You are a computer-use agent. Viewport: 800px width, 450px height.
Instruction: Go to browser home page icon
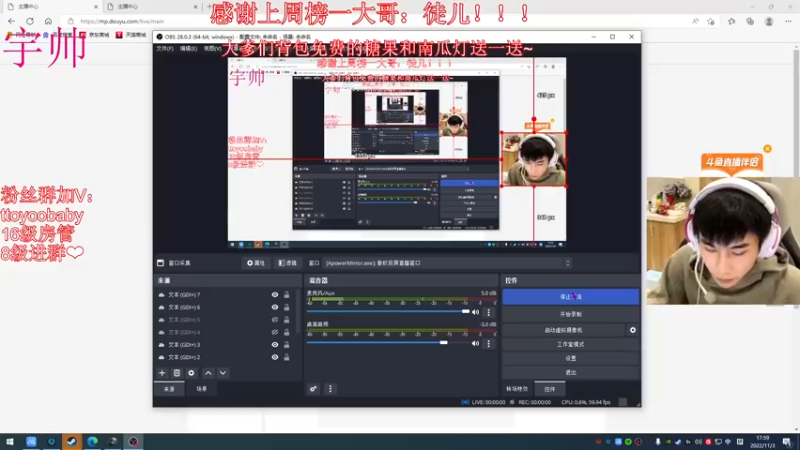coord(48,21)
